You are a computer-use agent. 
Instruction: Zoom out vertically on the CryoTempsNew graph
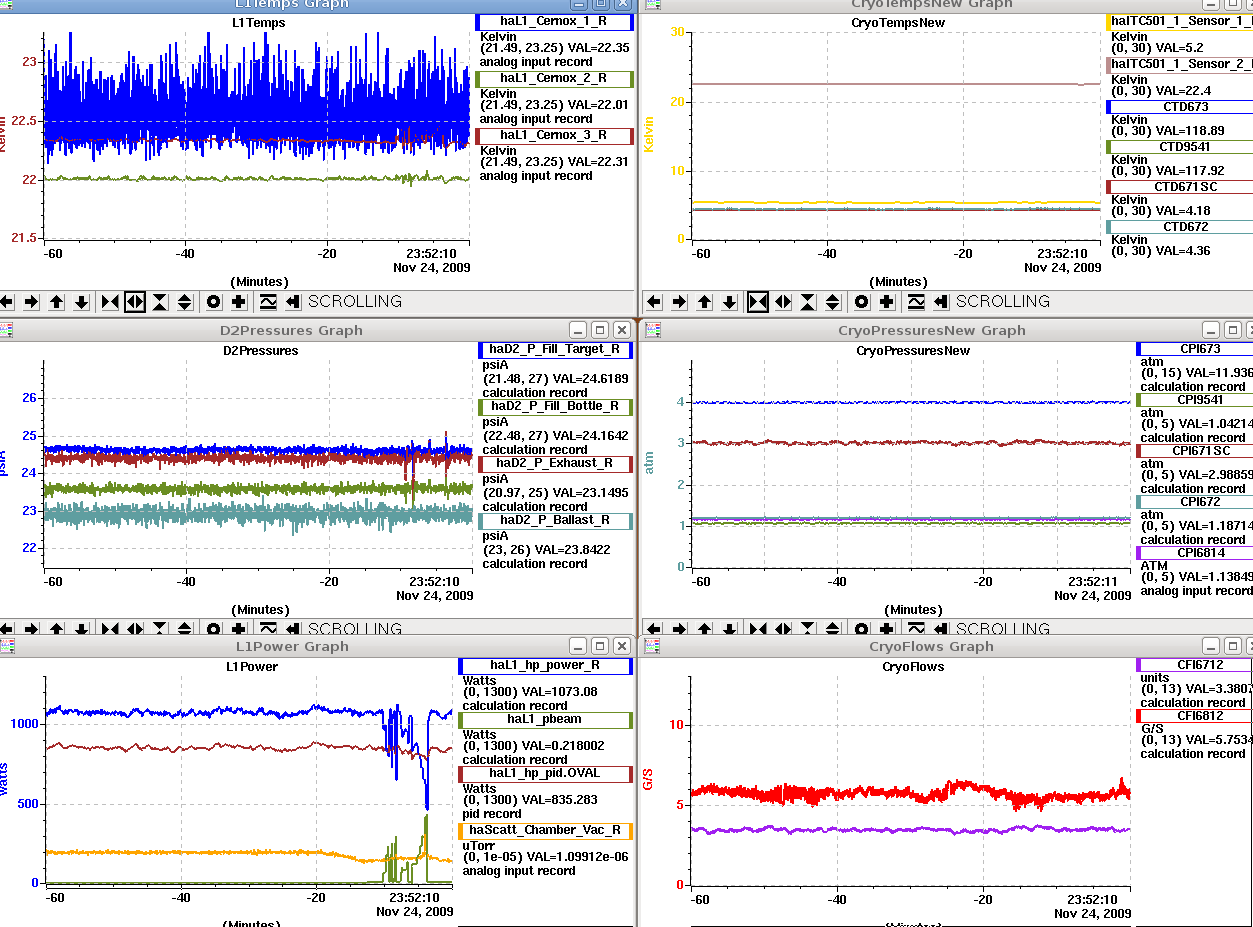833,301
